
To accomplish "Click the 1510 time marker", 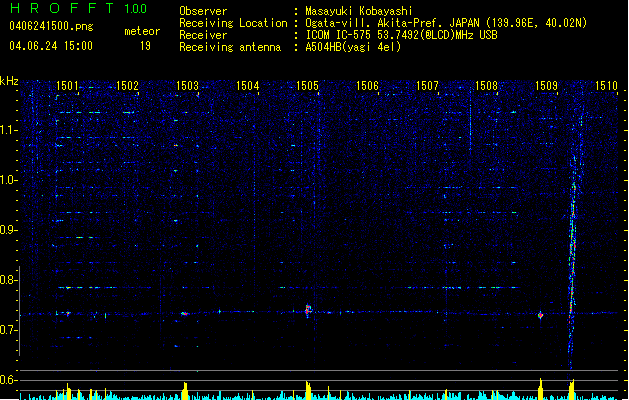I will [606, 85].
